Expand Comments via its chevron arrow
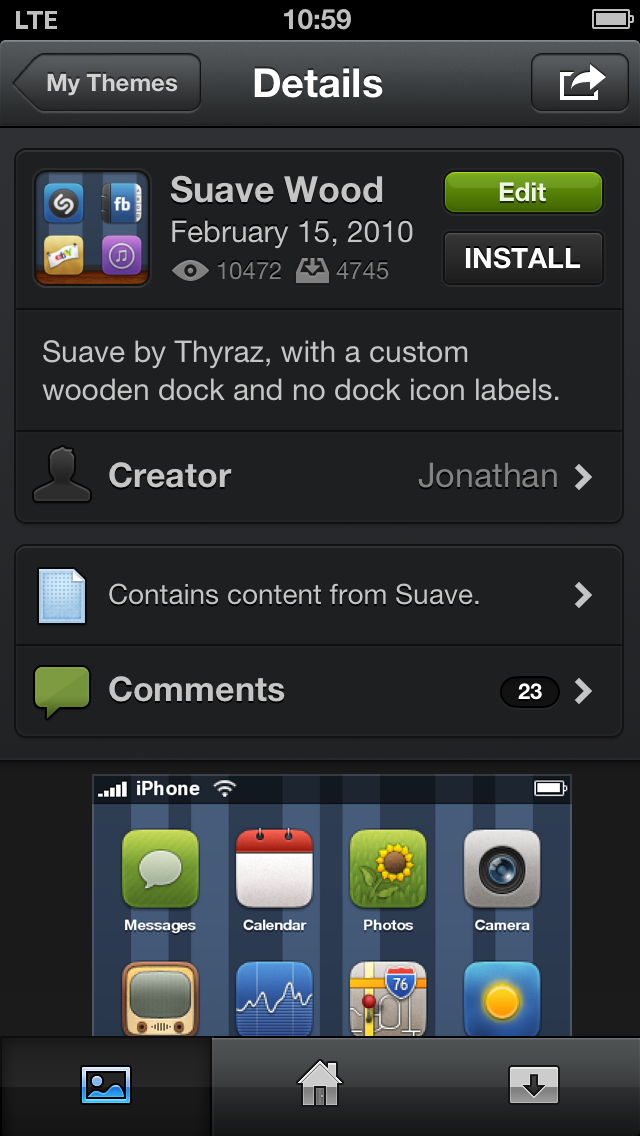This screenshot has width=640, height=1136. (583, 691)
